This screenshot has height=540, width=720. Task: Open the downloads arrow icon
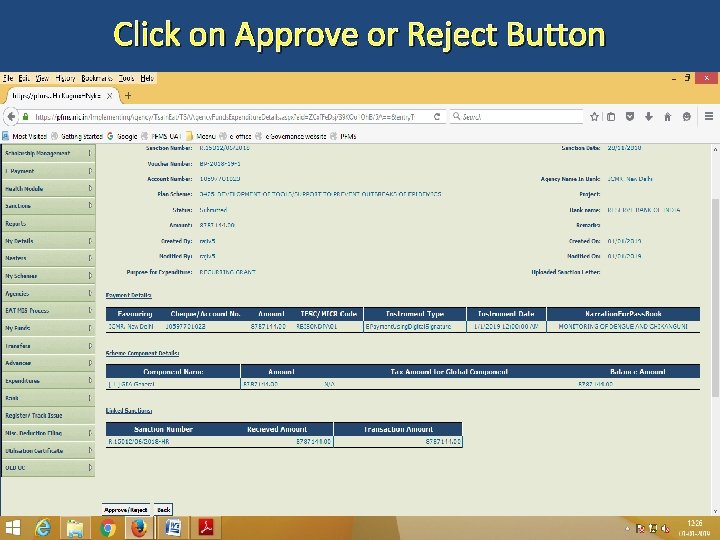pyautogui.click(x=648, y=117)
